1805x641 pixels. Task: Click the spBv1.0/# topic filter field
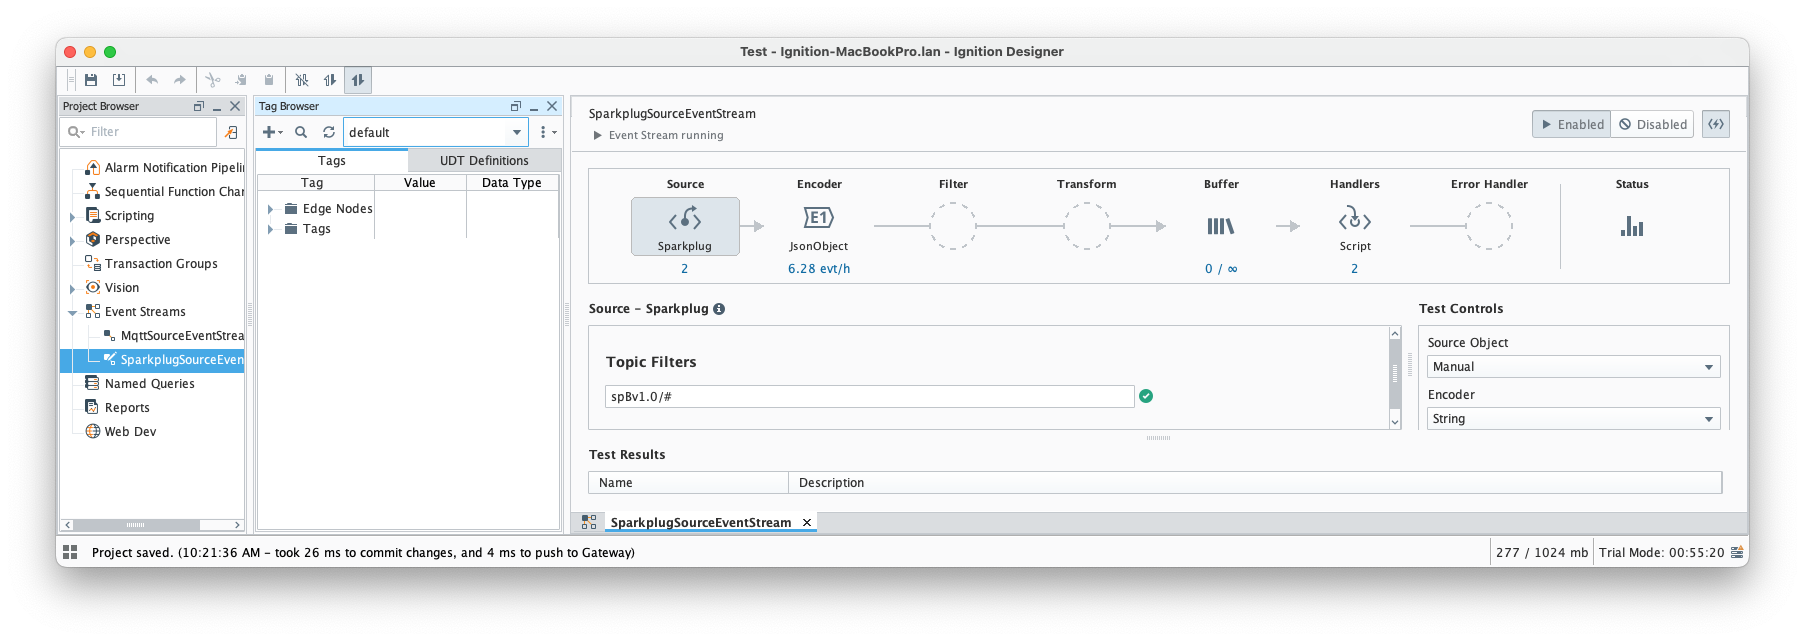pyautogui.click(x=869, y=397)
